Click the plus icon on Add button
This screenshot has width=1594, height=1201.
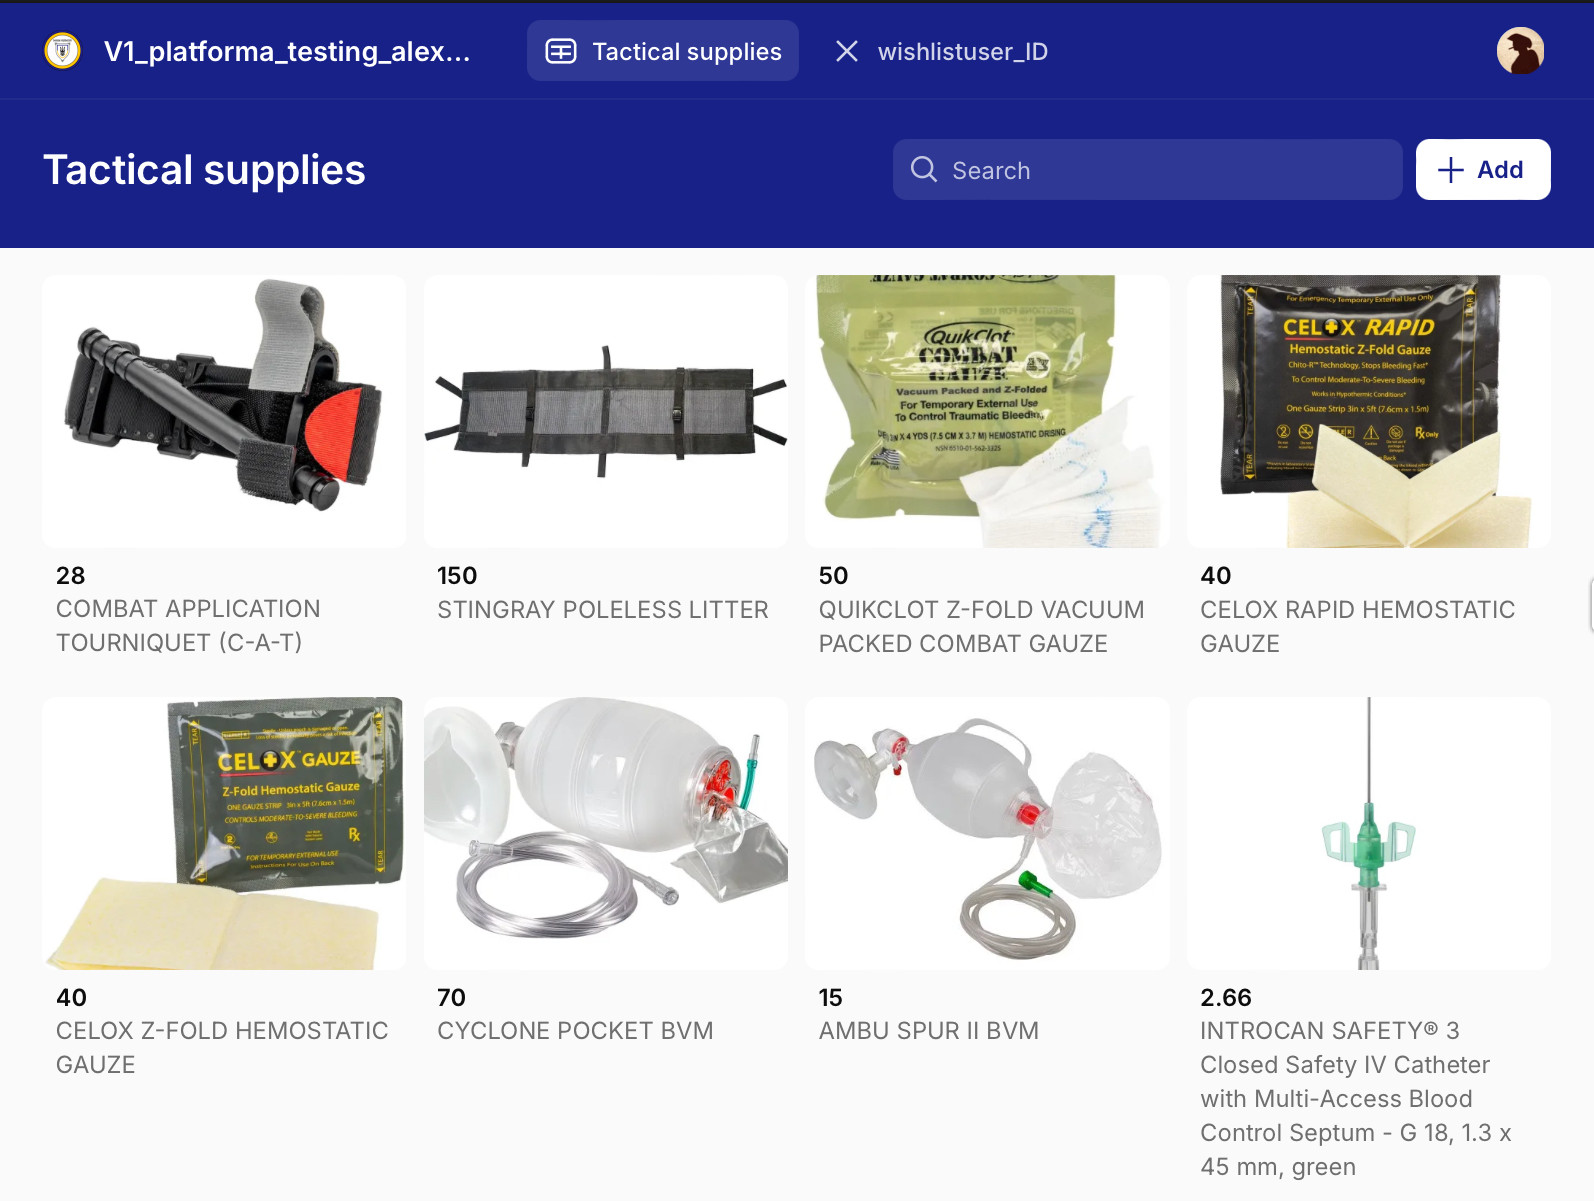[1450, 170]
